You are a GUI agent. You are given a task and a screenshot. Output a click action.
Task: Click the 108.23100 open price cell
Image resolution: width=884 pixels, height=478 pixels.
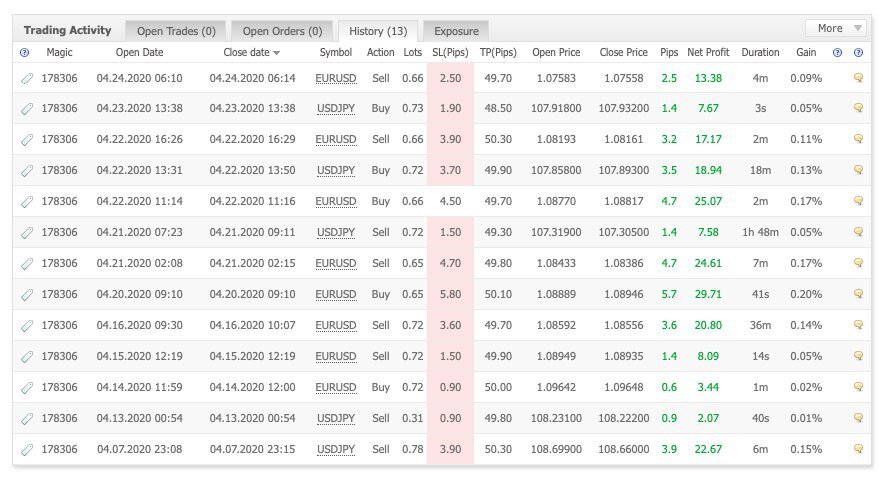tap(556, 418)
